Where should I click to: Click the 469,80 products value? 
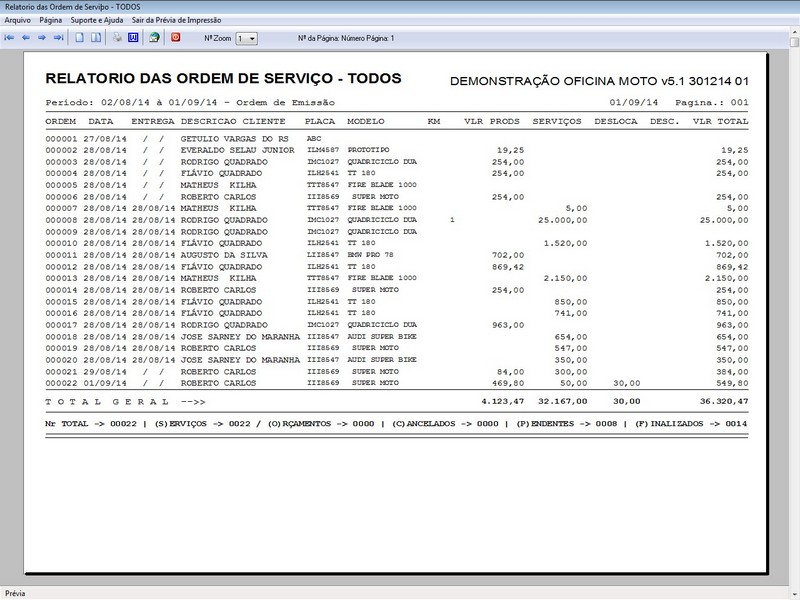tap(508, 383)
